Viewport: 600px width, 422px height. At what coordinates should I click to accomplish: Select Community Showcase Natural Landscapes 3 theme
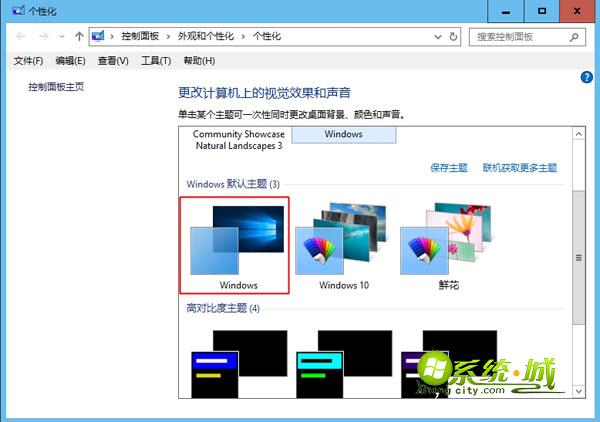click(x=239, y=140)
